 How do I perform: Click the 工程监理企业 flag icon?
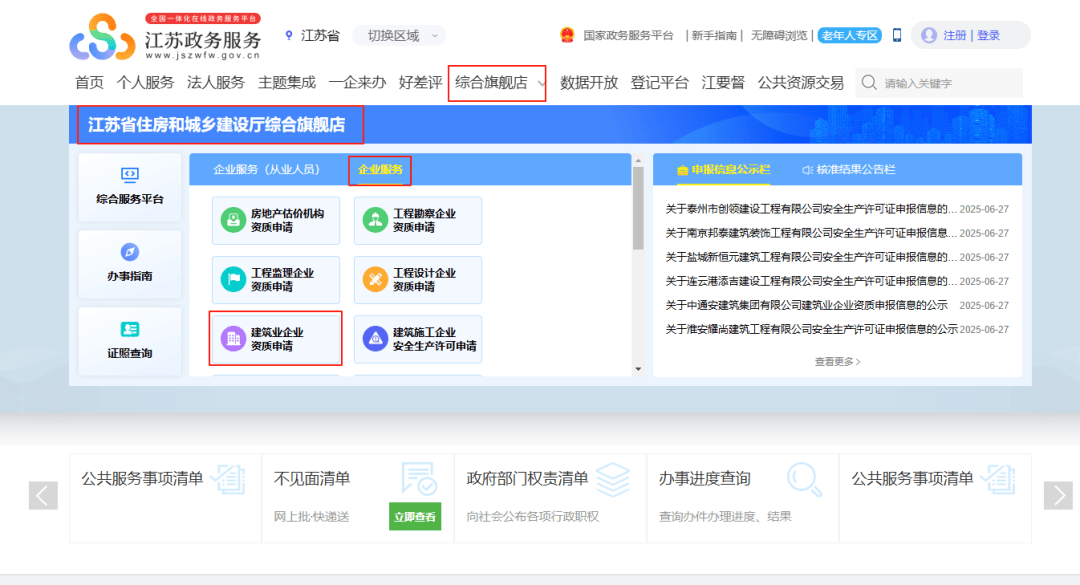click(233, 279)
